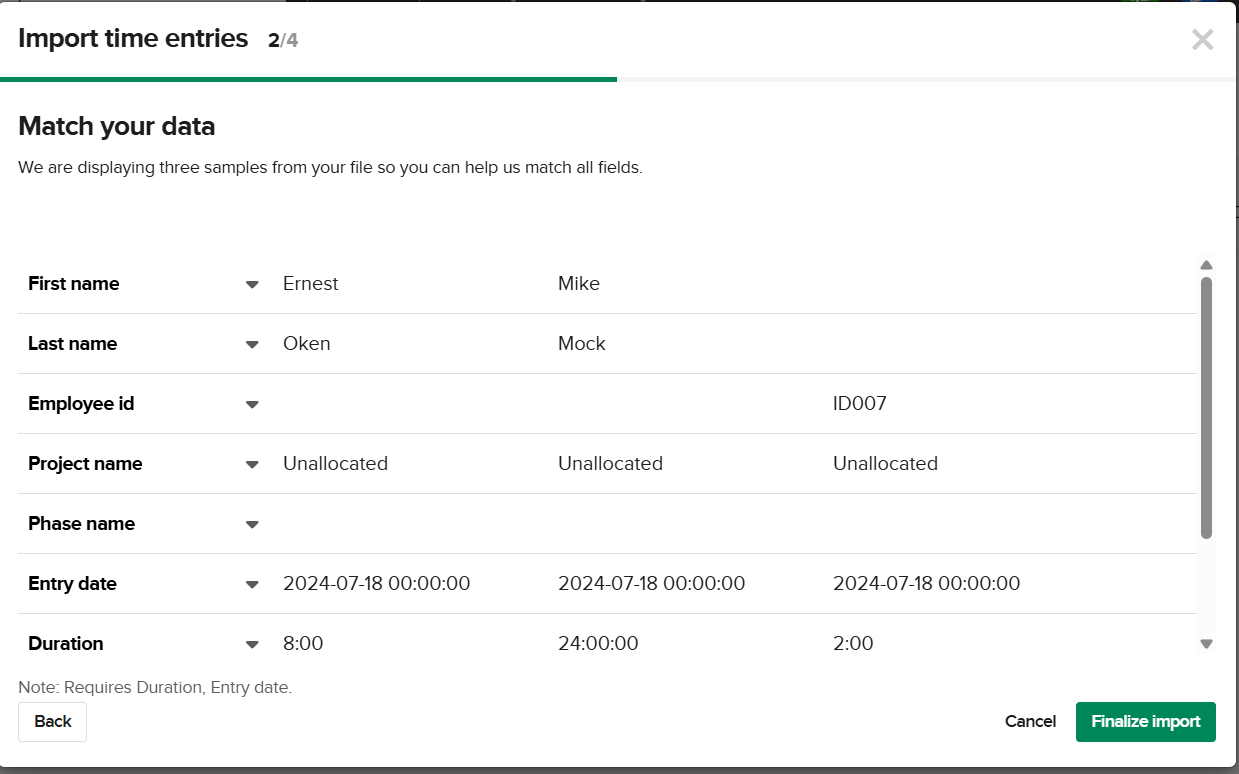Click the green progress bar
1239x774 pixels.
[308, 75]
